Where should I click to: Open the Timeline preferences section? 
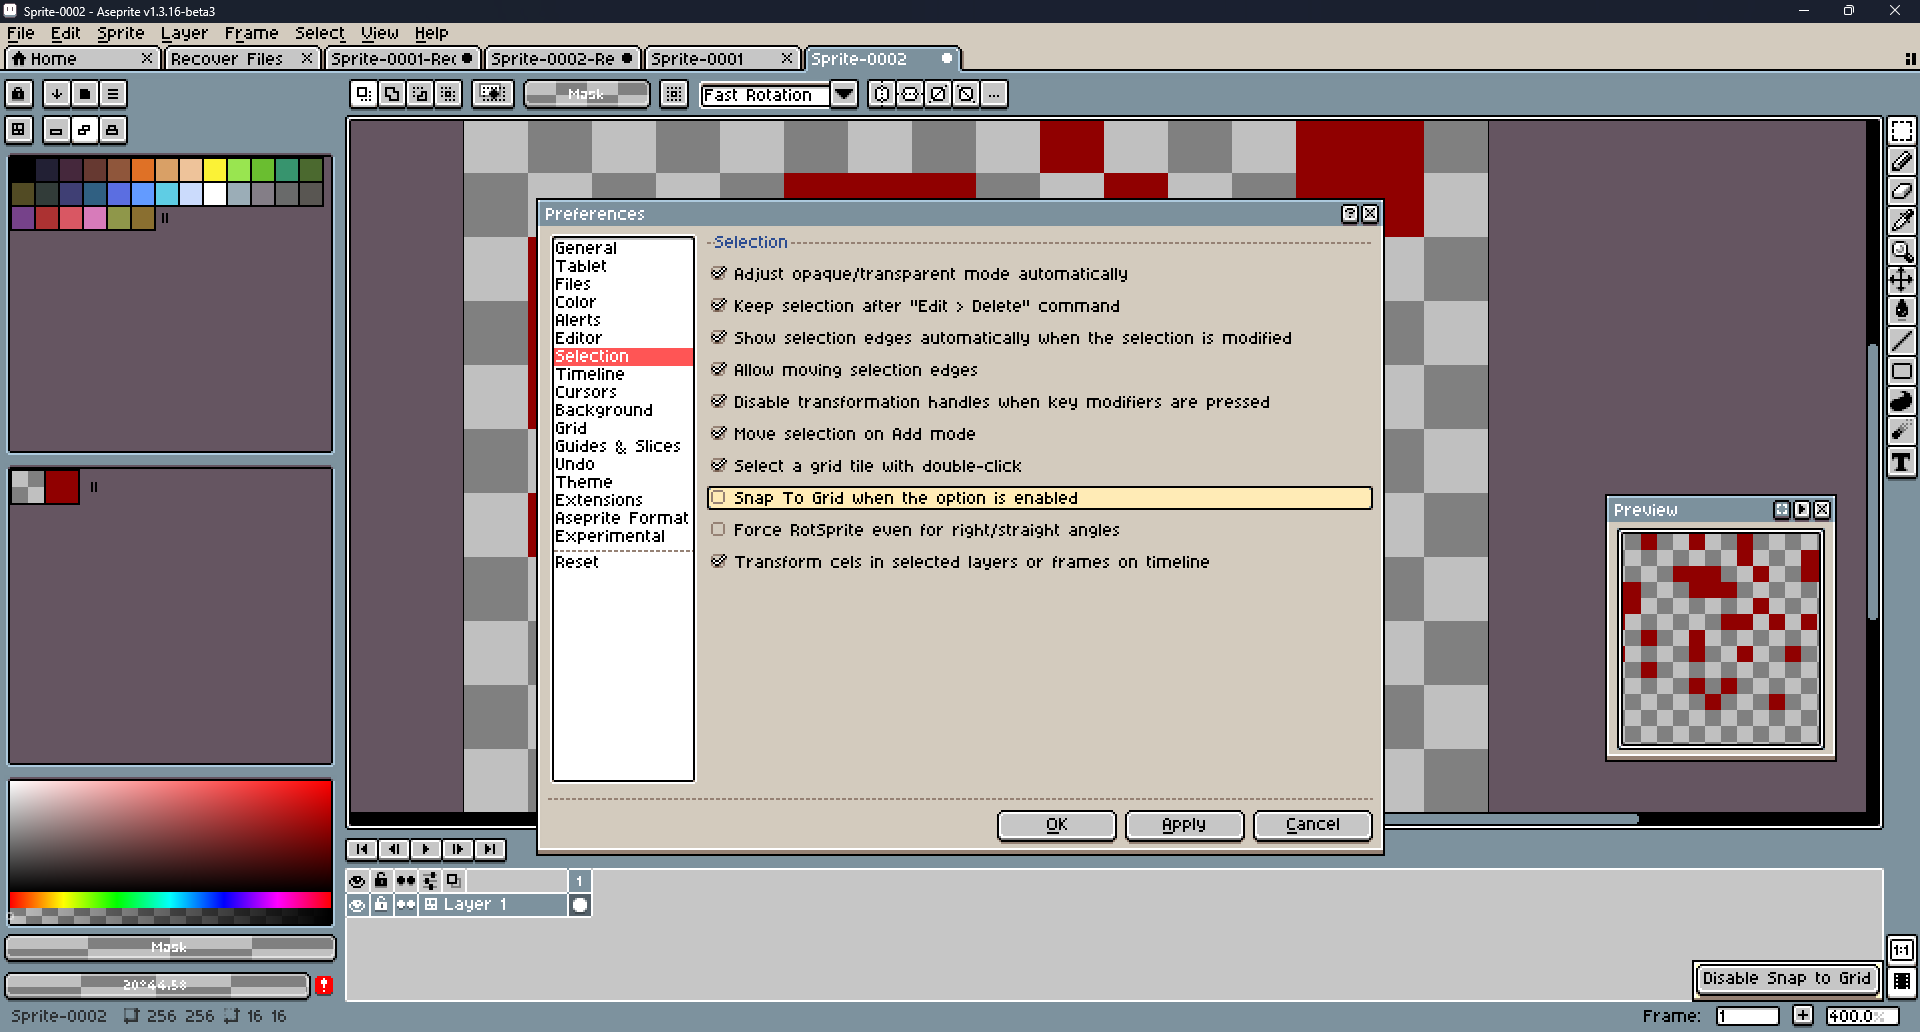(x=590, y=374)
